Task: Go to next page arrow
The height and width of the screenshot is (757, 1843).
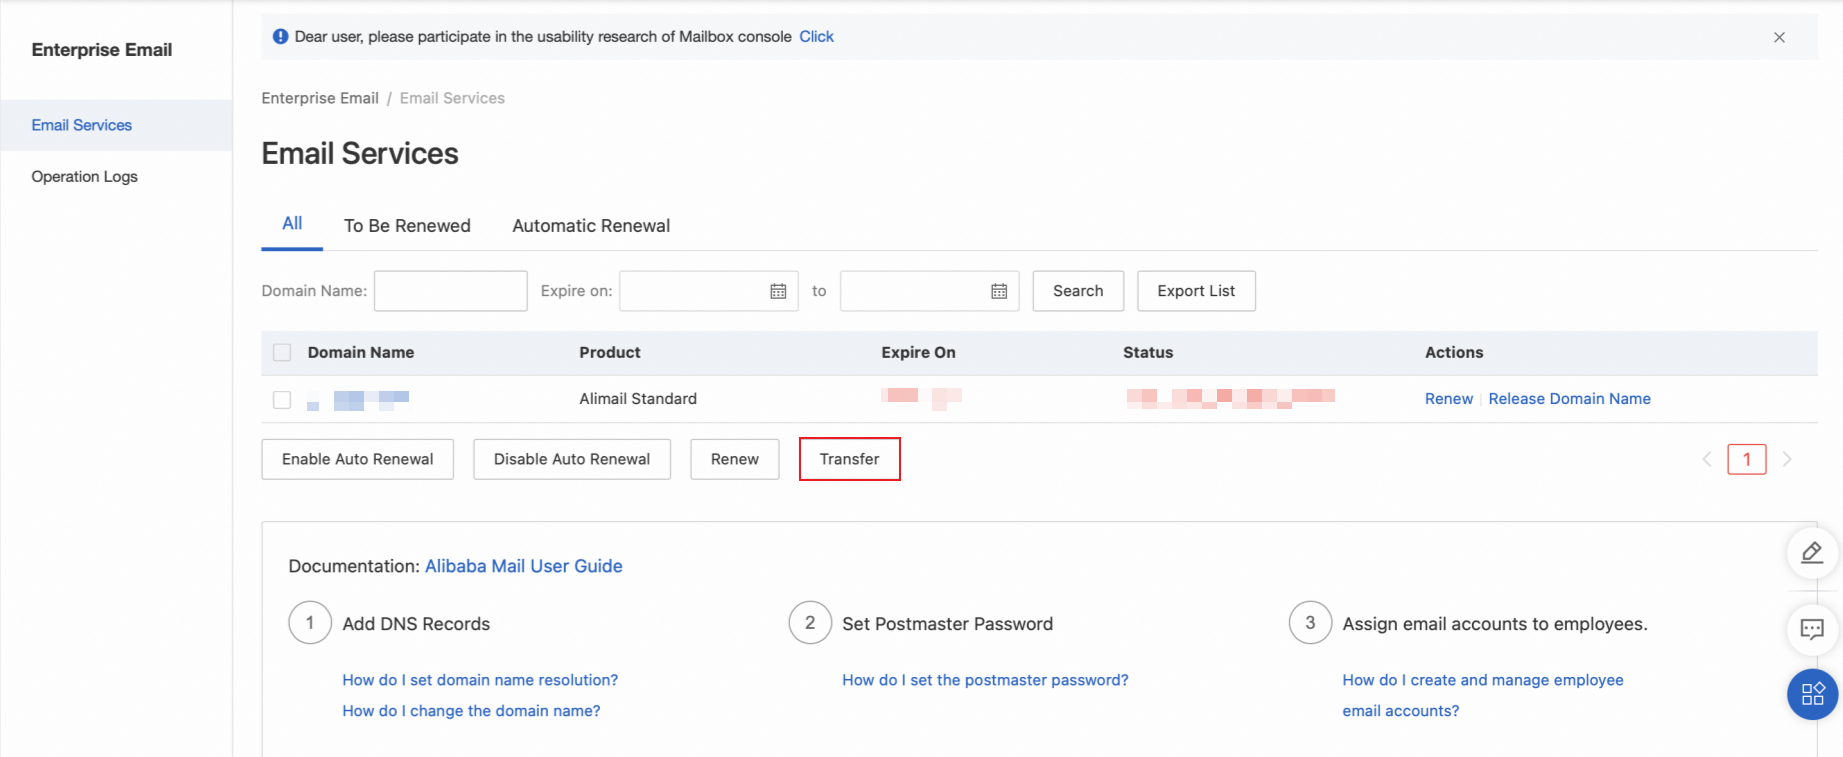Action: point(1786,459)
